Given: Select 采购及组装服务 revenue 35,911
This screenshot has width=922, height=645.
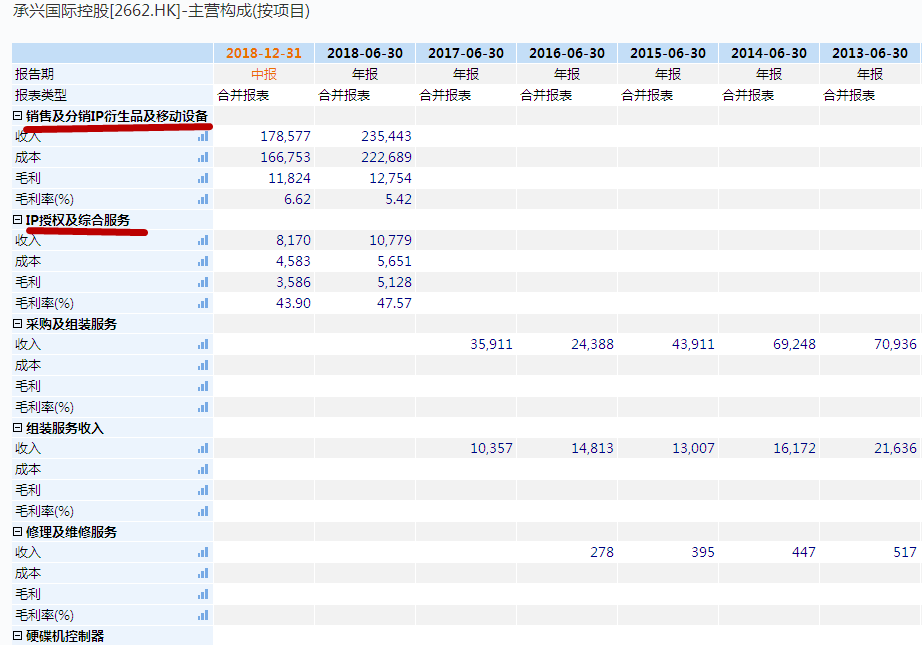Looking at the screenshot, I should 492,345.
